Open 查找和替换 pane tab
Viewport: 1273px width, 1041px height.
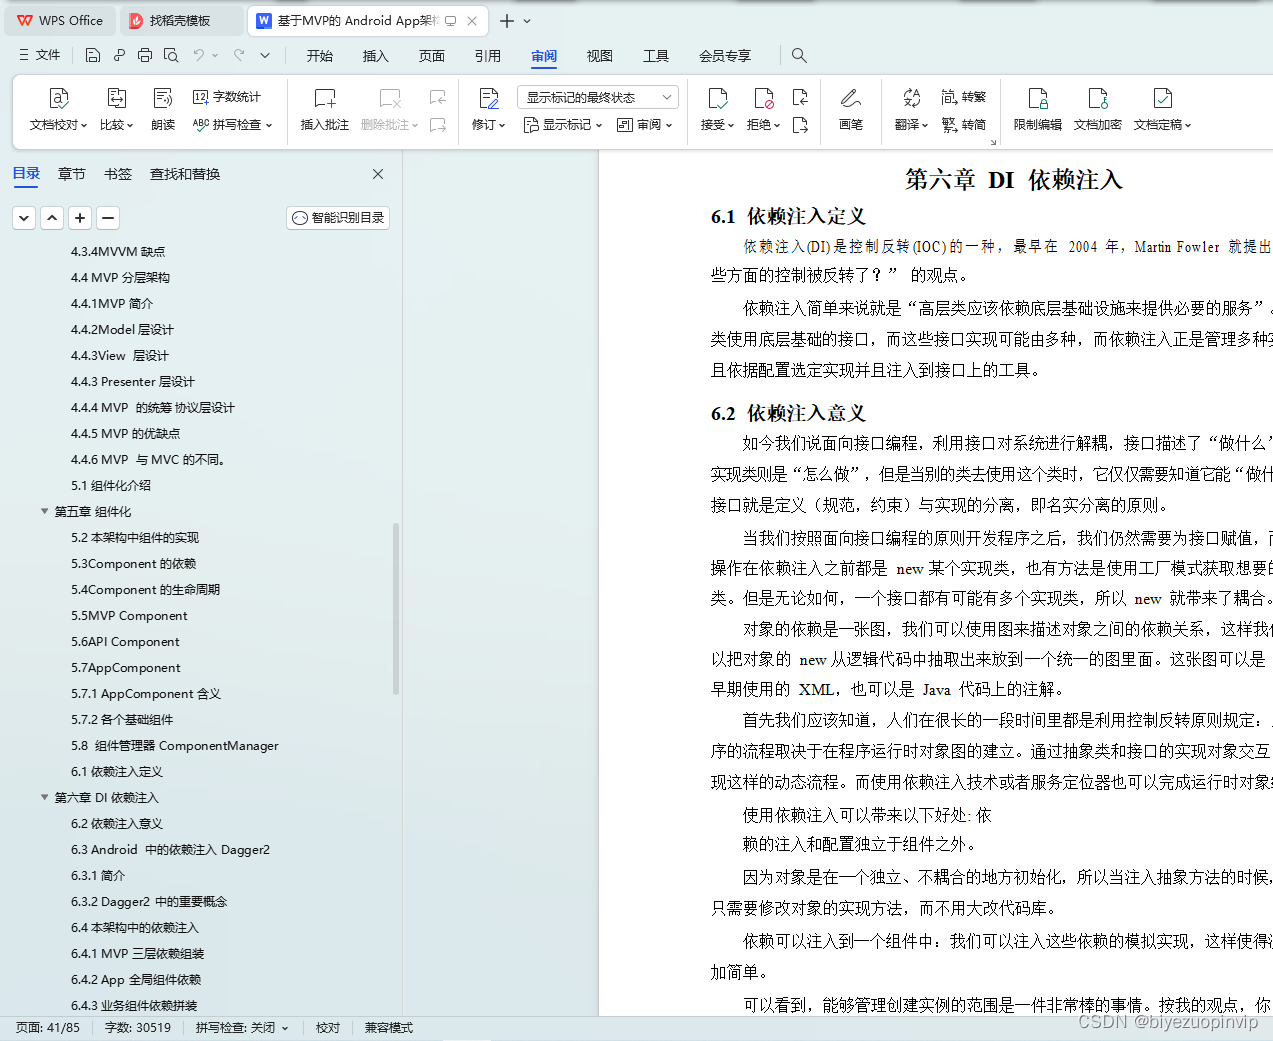pos(185,174)
